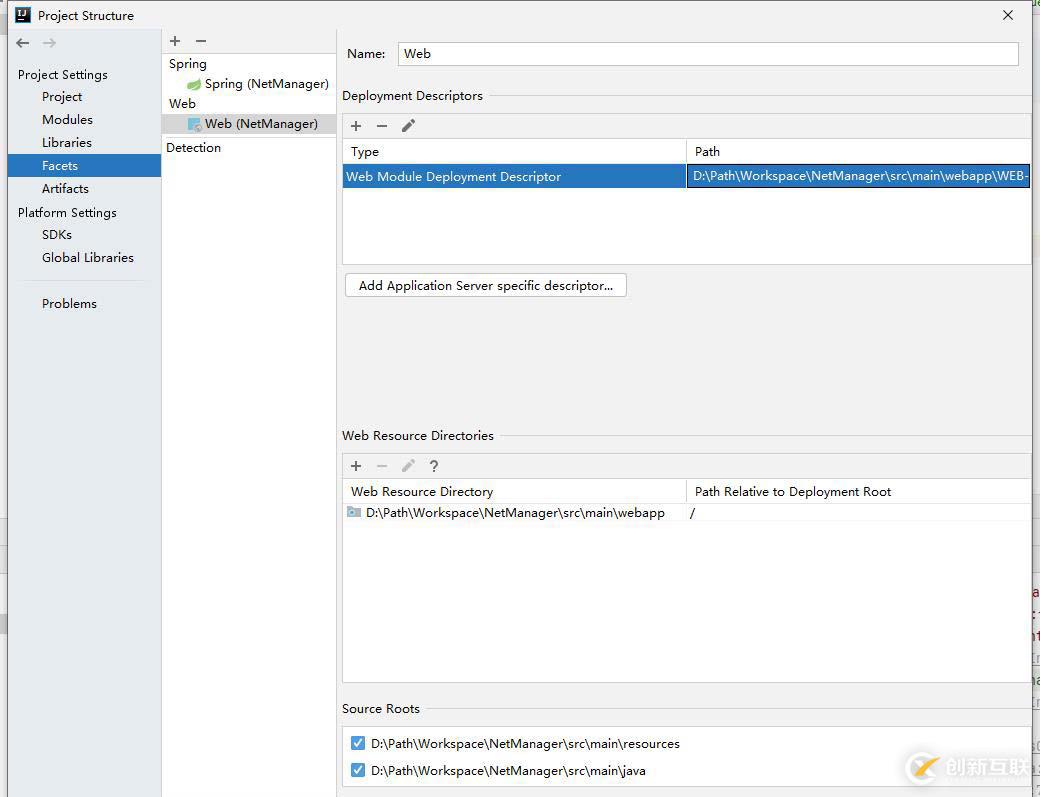Go to Artifacts settings
This screenshot has height=797, width=1040.
tap(65, 189)
